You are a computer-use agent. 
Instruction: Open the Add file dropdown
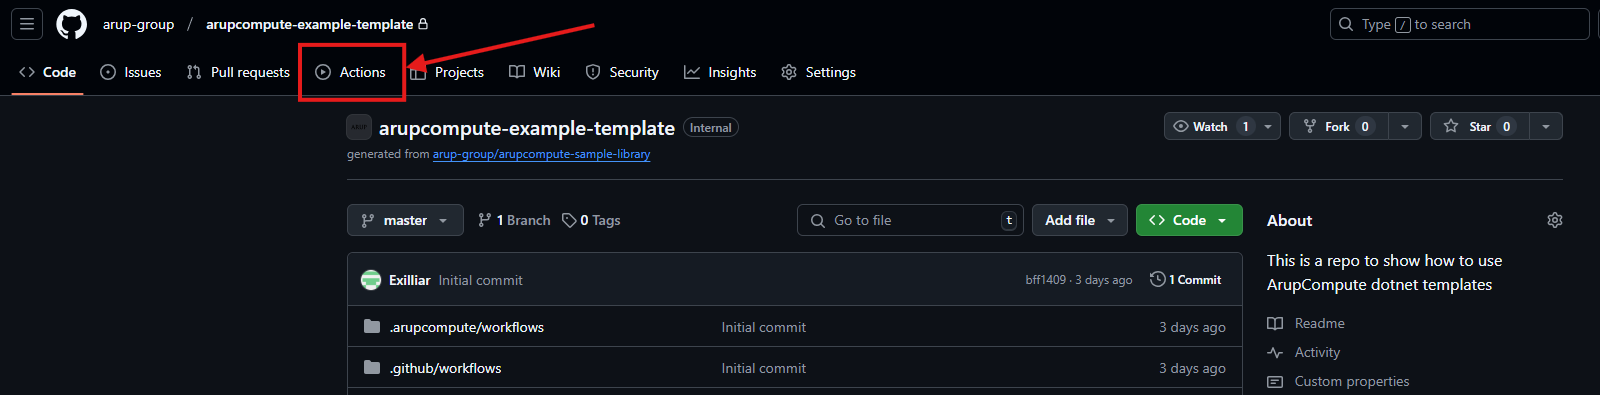[1080, 220]
